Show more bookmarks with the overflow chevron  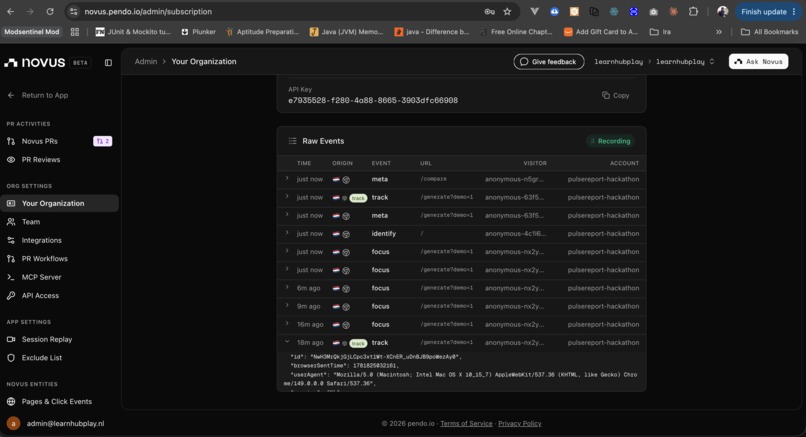[x=719, y=32]
